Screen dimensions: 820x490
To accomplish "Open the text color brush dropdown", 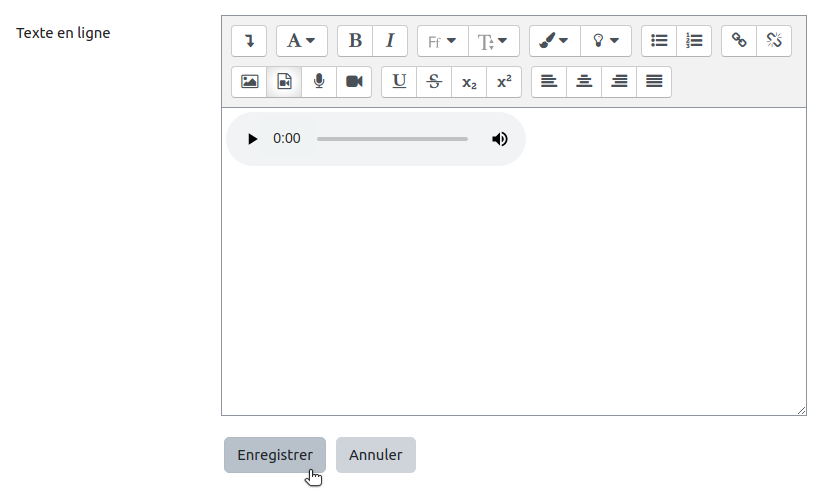I will [554, 41].
